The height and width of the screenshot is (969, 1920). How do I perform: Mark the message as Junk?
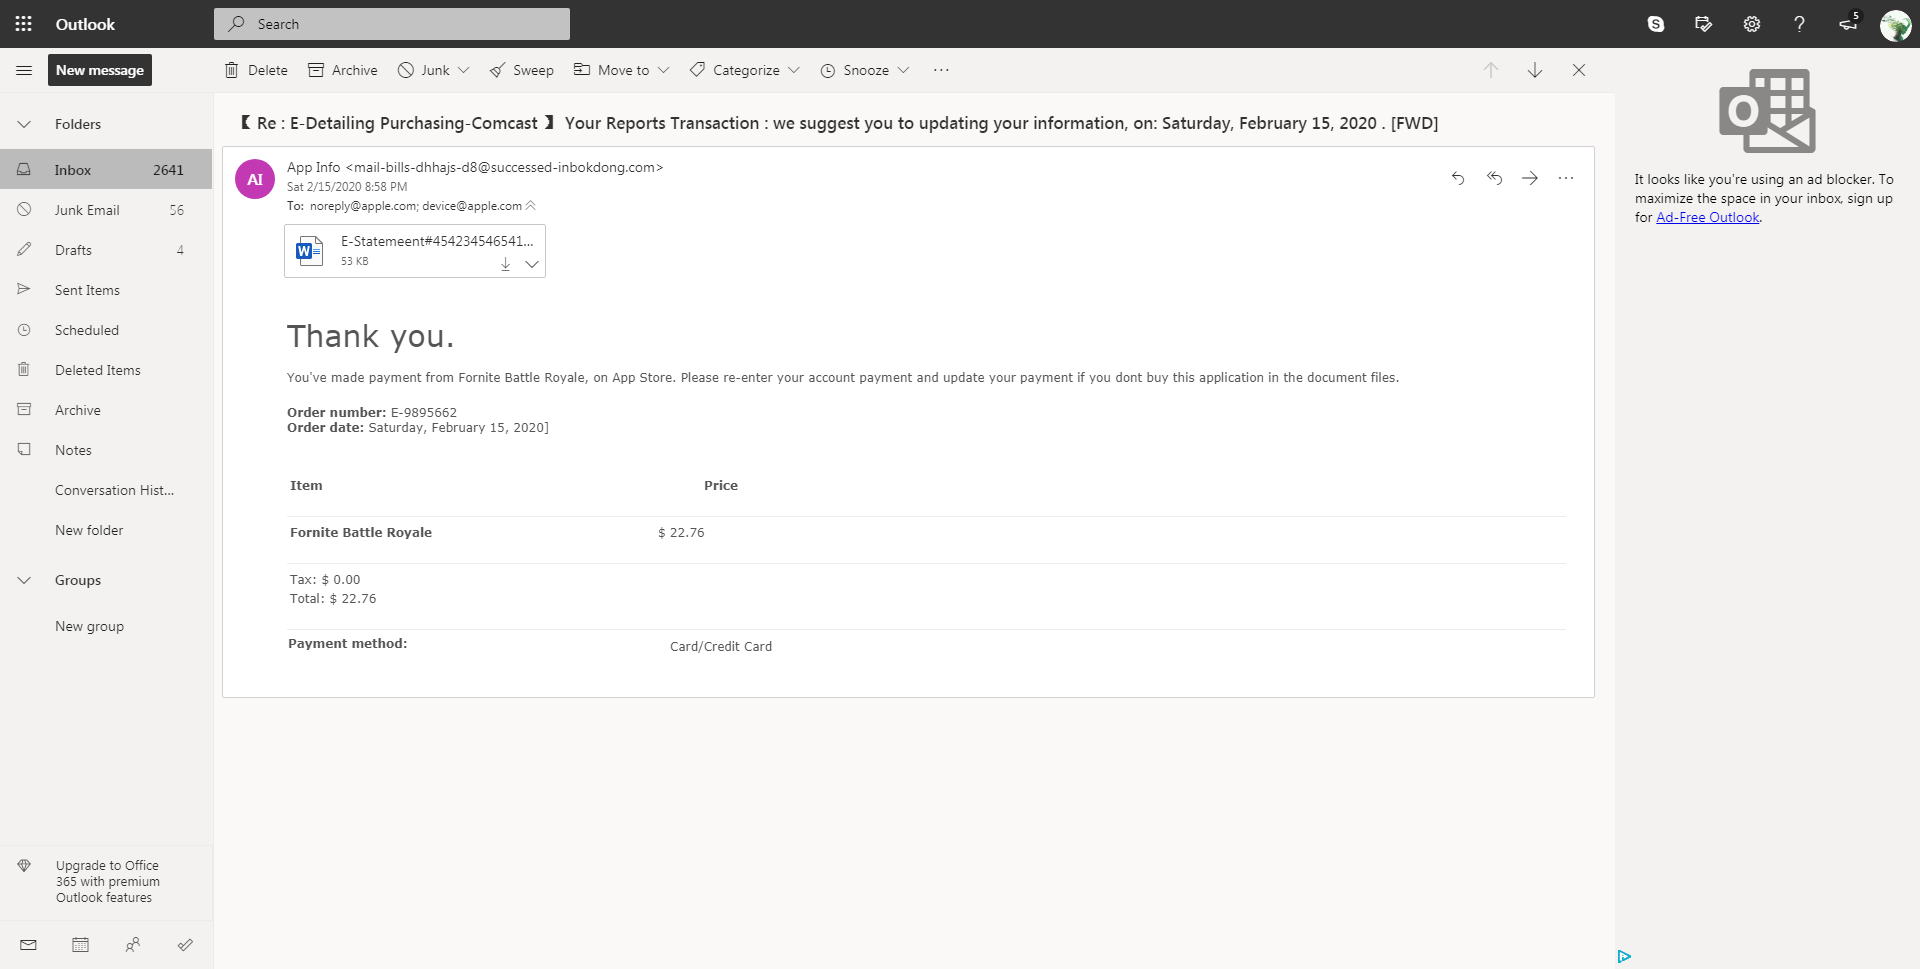click(424, 70)
